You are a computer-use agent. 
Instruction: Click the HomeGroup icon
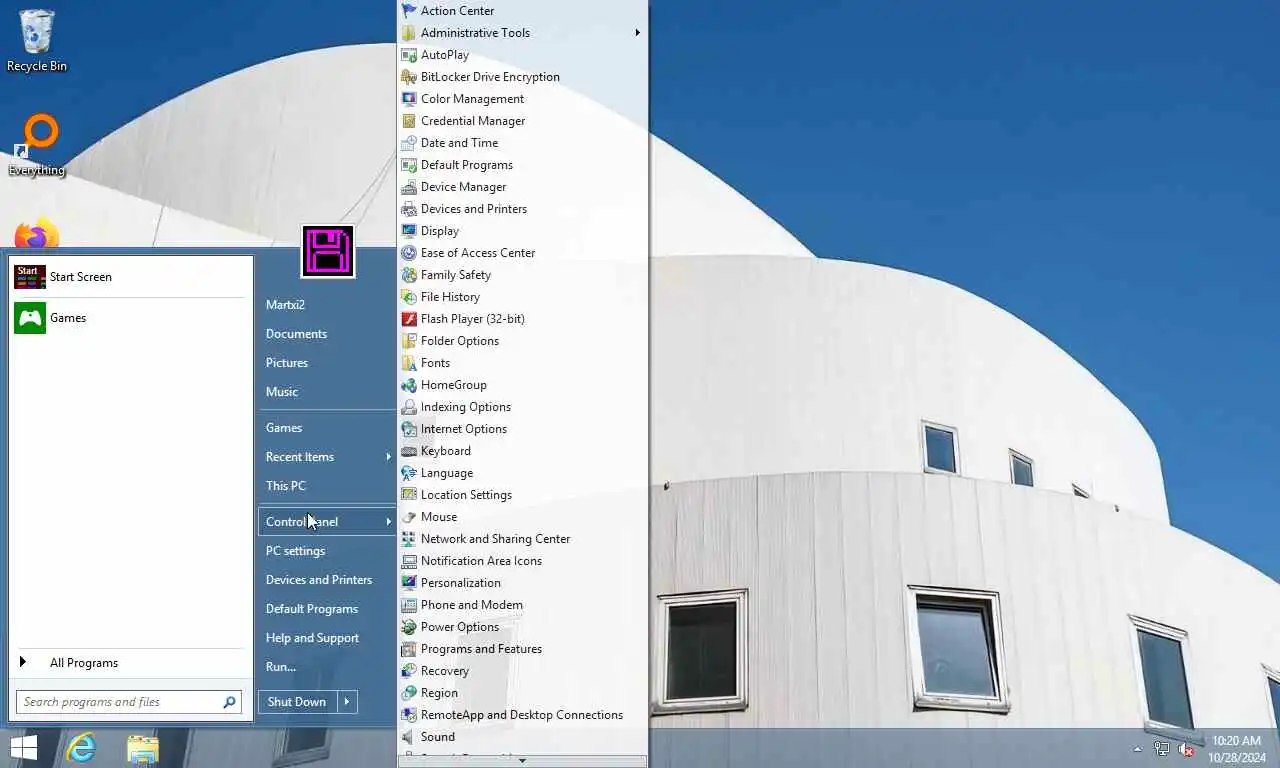pos(408,384)
